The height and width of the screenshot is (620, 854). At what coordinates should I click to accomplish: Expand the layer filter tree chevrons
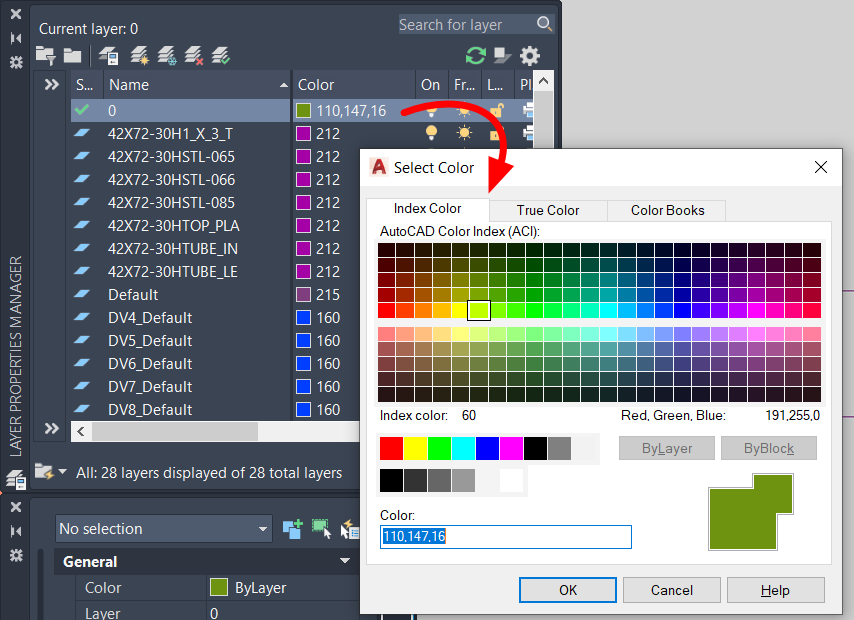pyautogui.click(x=52, y=84)
